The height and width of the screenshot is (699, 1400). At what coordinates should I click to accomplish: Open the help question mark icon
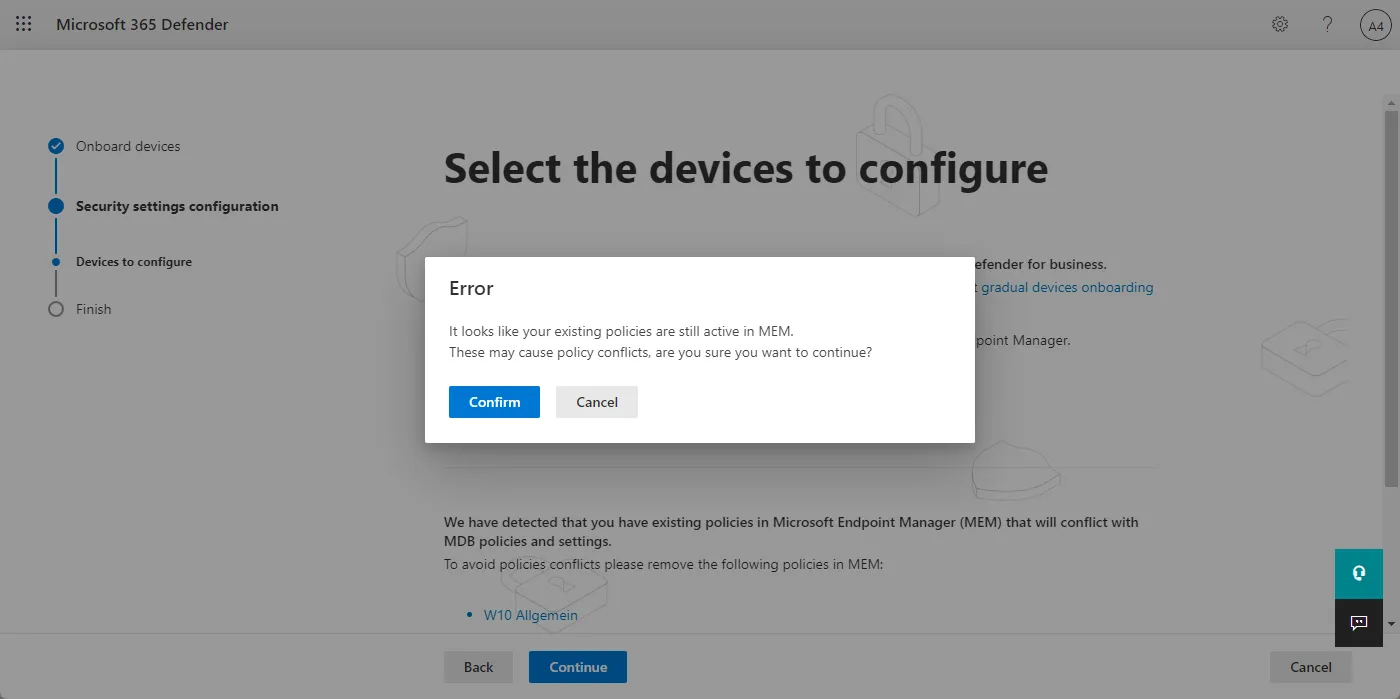(x=1328, y=24)
